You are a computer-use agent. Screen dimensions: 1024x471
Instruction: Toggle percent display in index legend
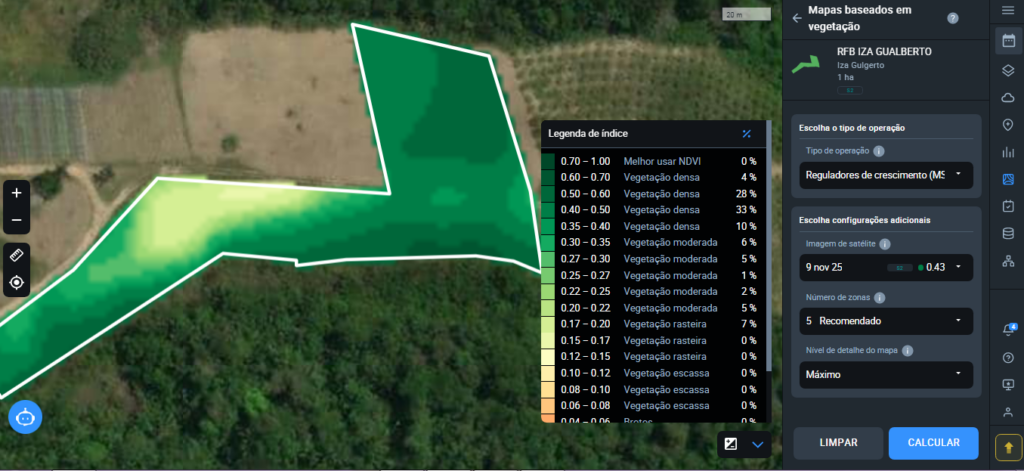click(746, 133)
